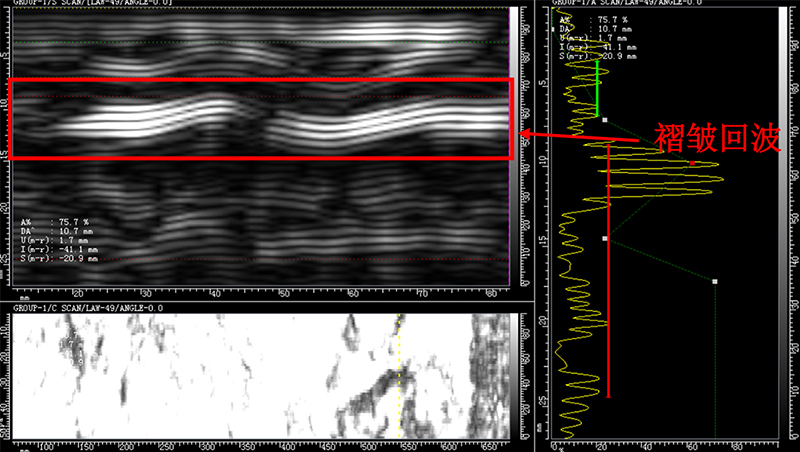Select the A% 75.7 % reading in A-scan
This screenshot has width=800, height=452.
[593, 20]
